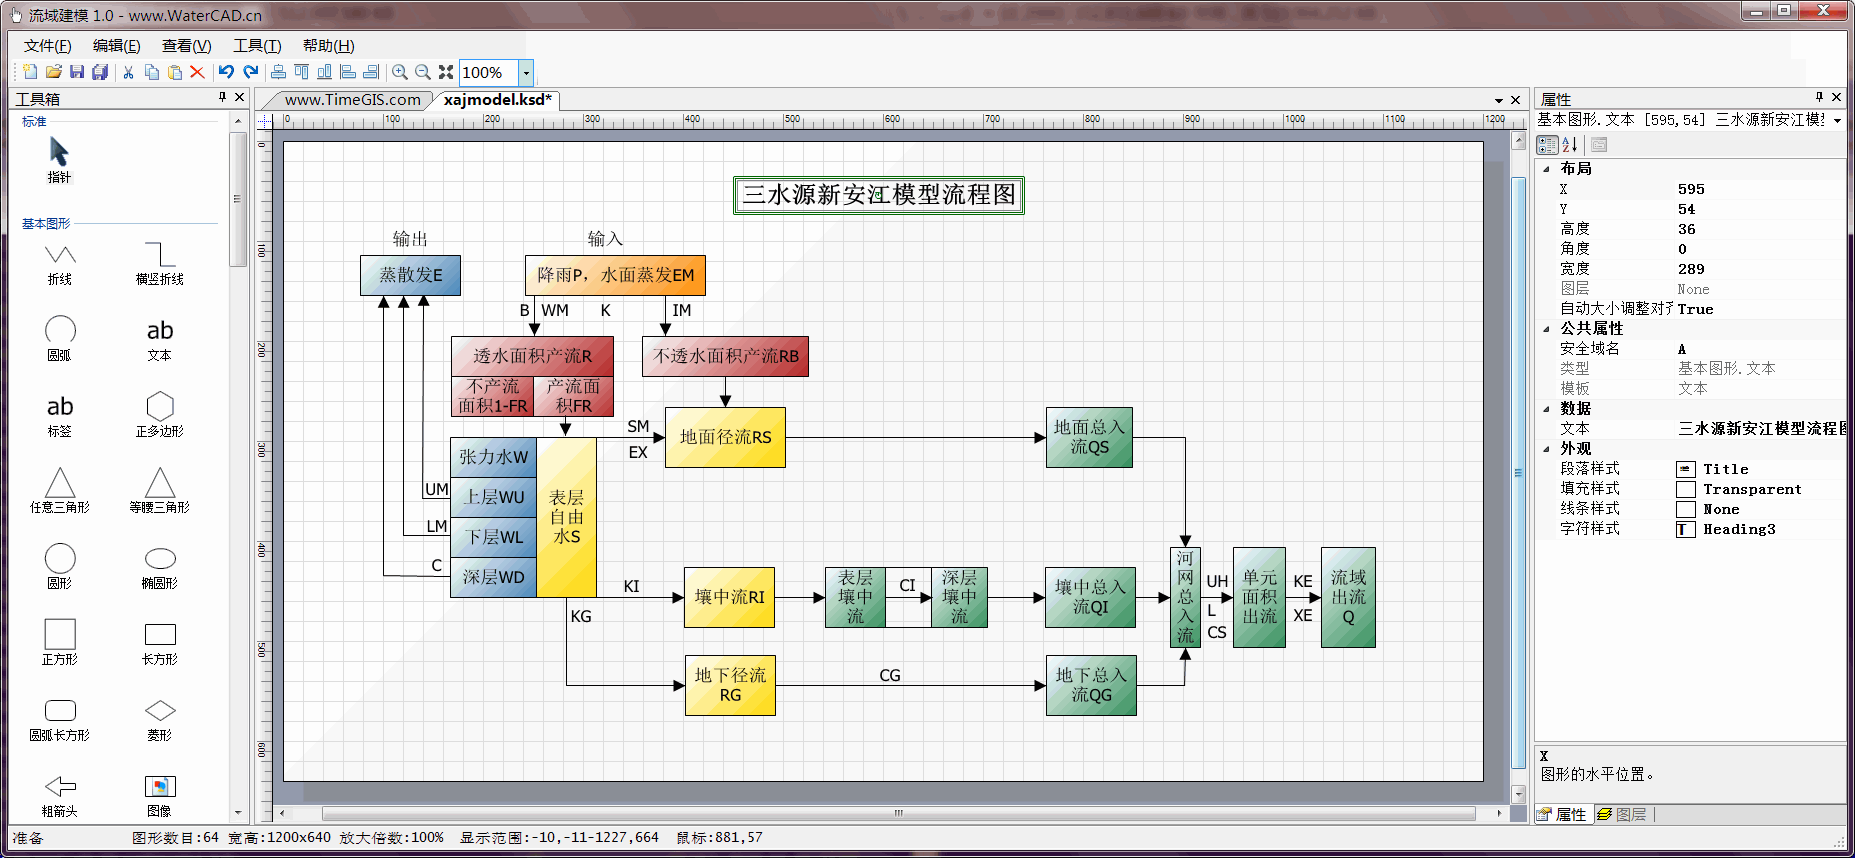This screenshot has width=1855, height=858.
Task: Switch to the xajmodel.ksd tab
Action: [x=497, y=100]
